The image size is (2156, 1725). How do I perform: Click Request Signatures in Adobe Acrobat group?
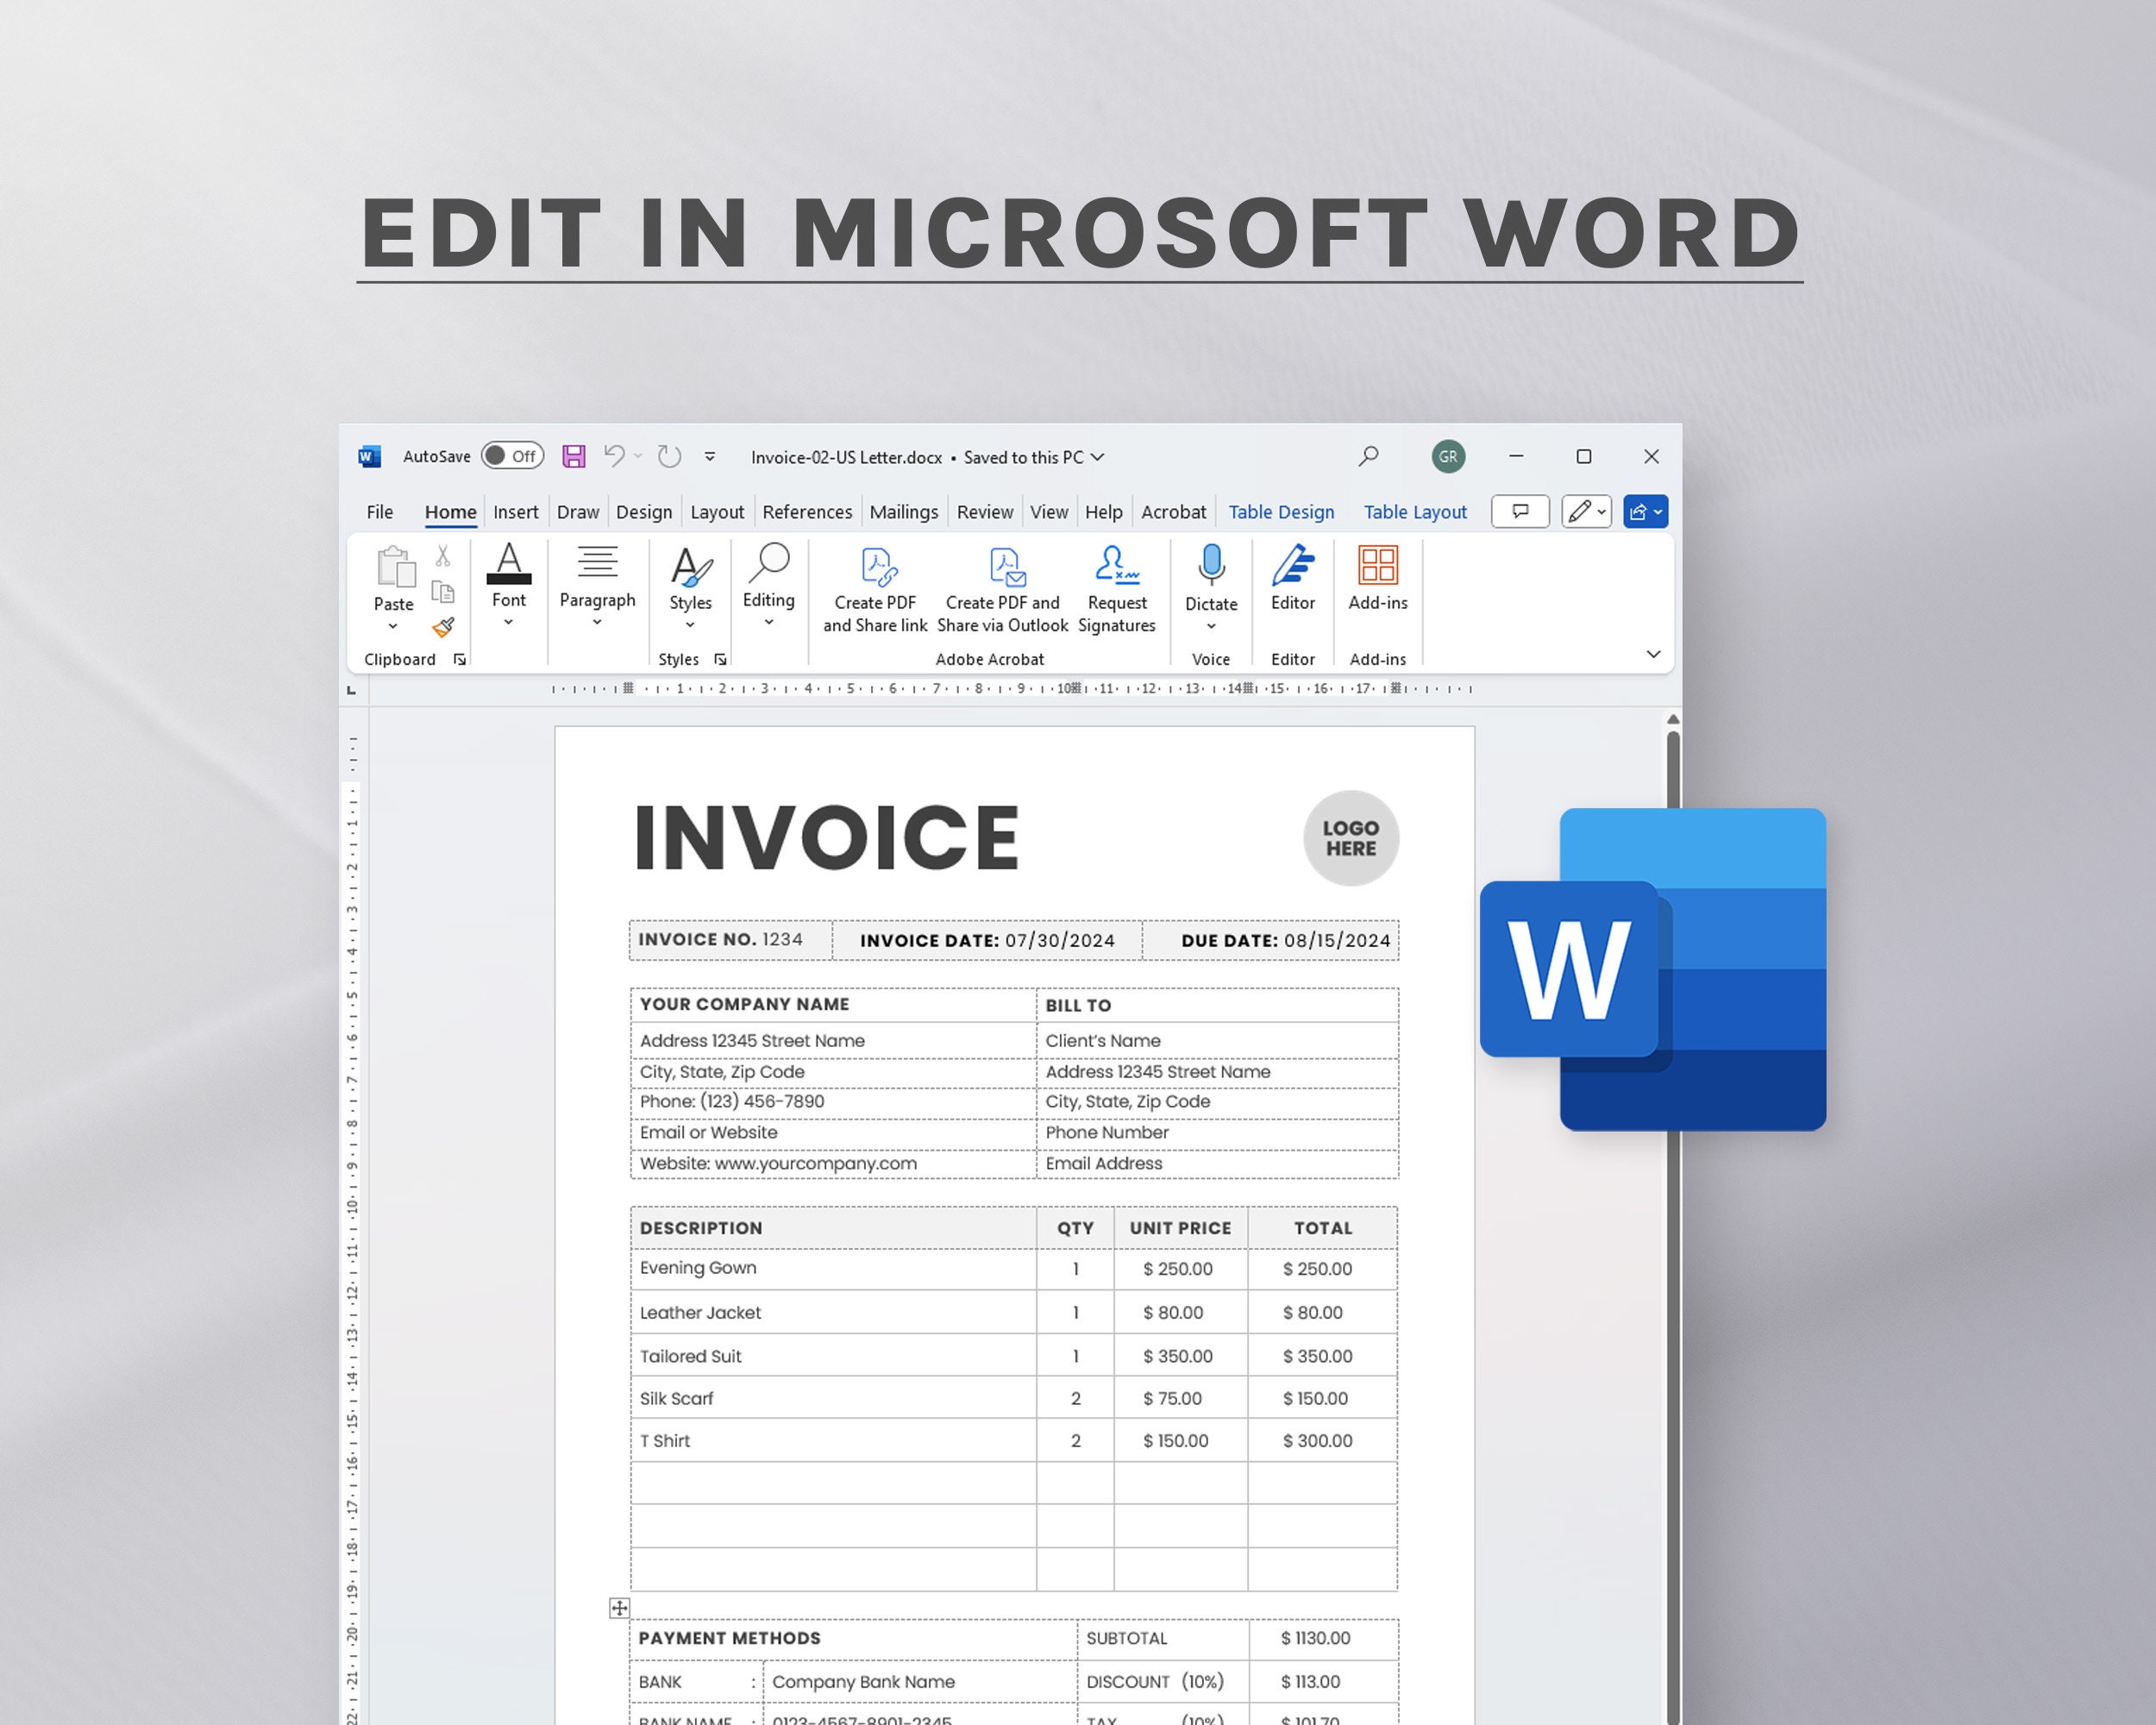(x=1117, y=588)
